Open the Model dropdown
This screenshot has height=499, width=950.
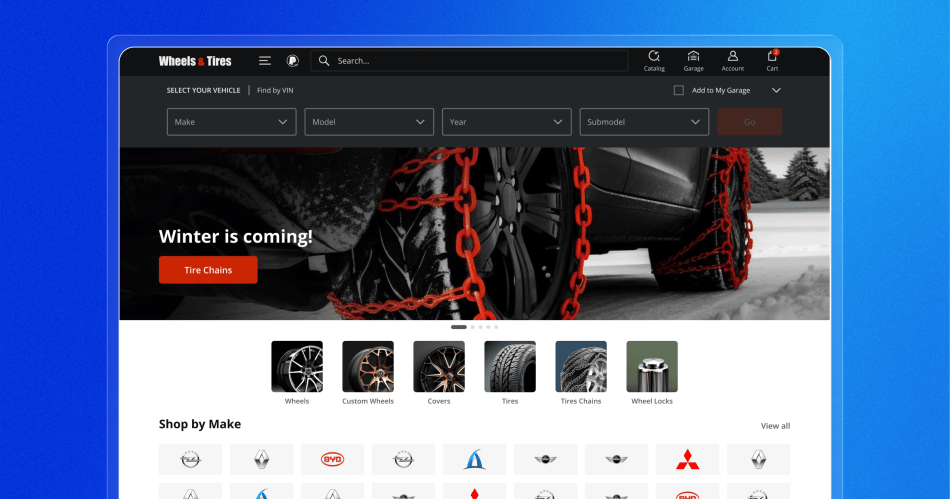pos(369,122)
